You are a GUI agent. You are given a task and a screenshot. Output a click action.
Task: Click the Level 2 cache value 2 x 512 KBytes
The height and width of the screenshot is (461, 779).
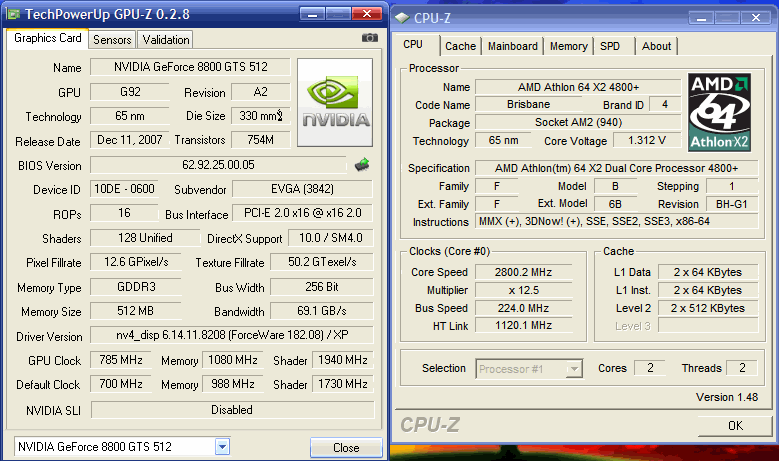pos(708,308)
